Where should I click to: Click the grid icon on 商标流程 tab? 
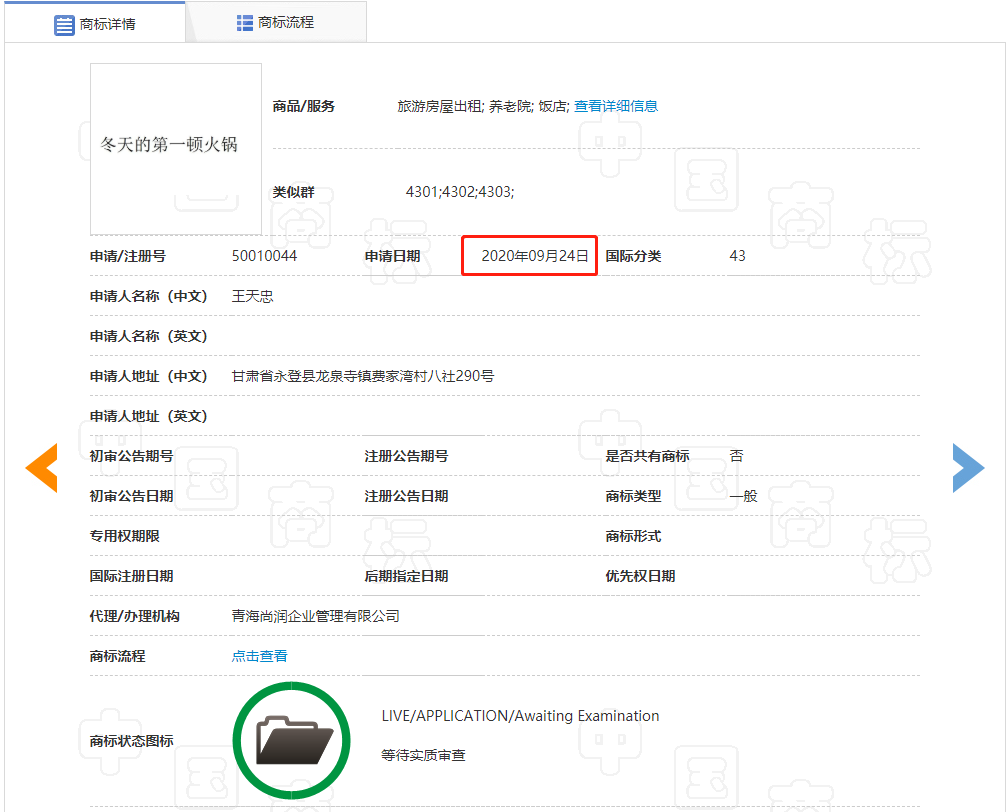pyautogui.click(x=245, y=23)
